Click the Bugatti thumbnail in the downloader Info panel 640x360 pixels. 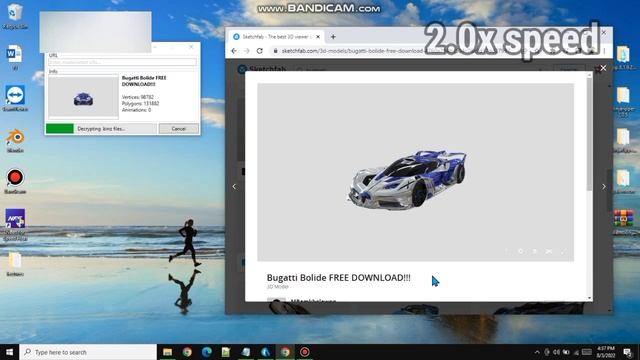tap(83, 96)
